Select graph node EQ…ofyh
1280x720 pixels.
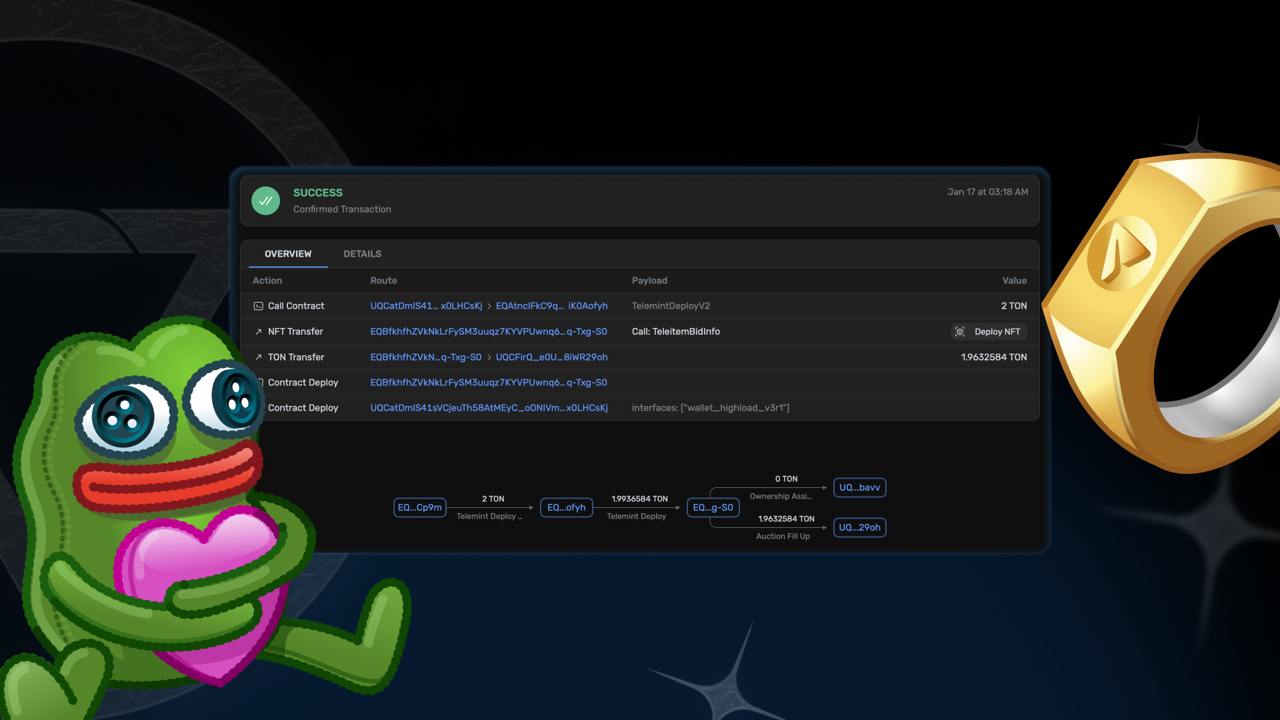566,508
